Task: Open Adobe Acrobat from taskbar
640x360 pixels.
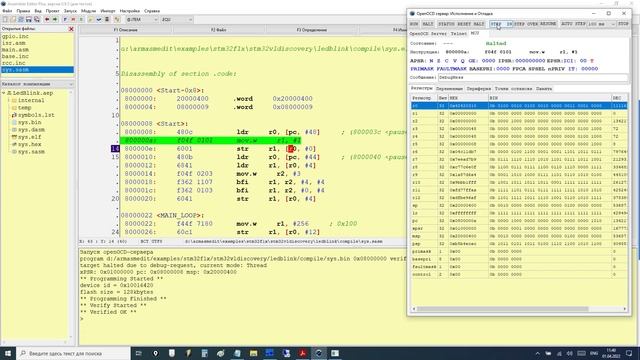Action: click(302, 353)
